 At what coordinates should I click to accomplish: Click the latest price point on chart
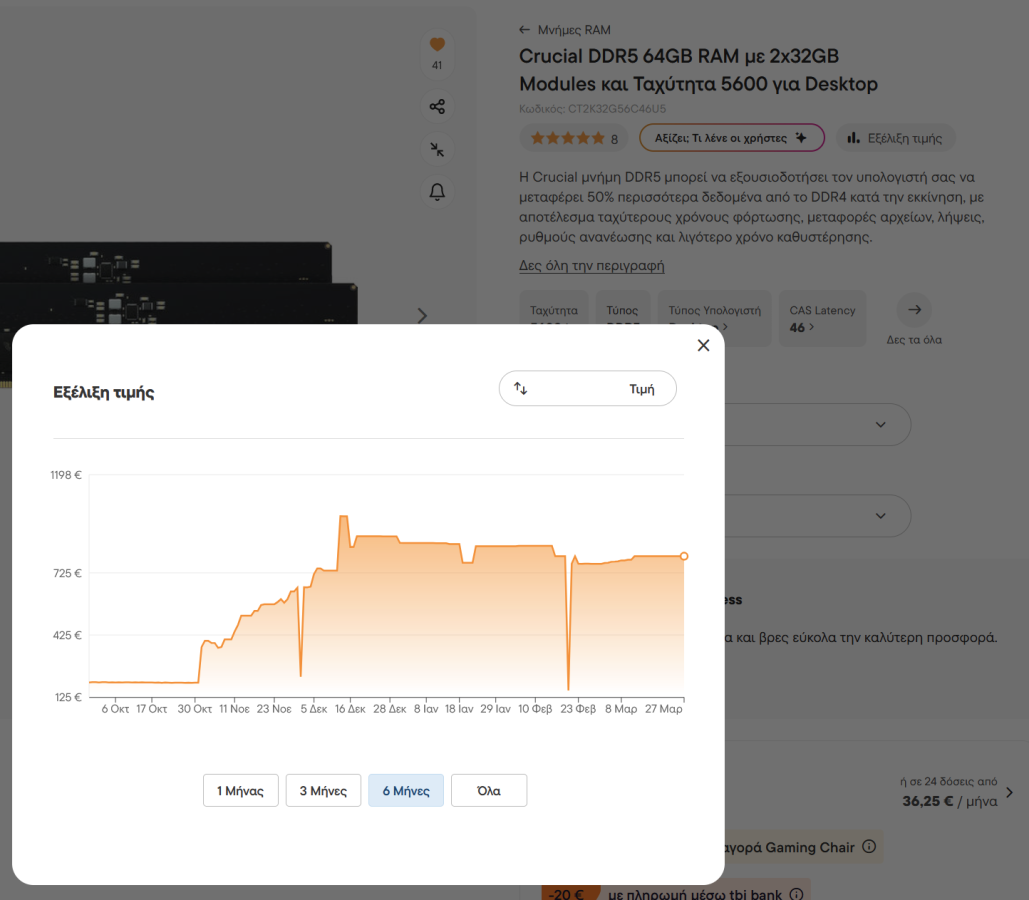tap(684, 556)
